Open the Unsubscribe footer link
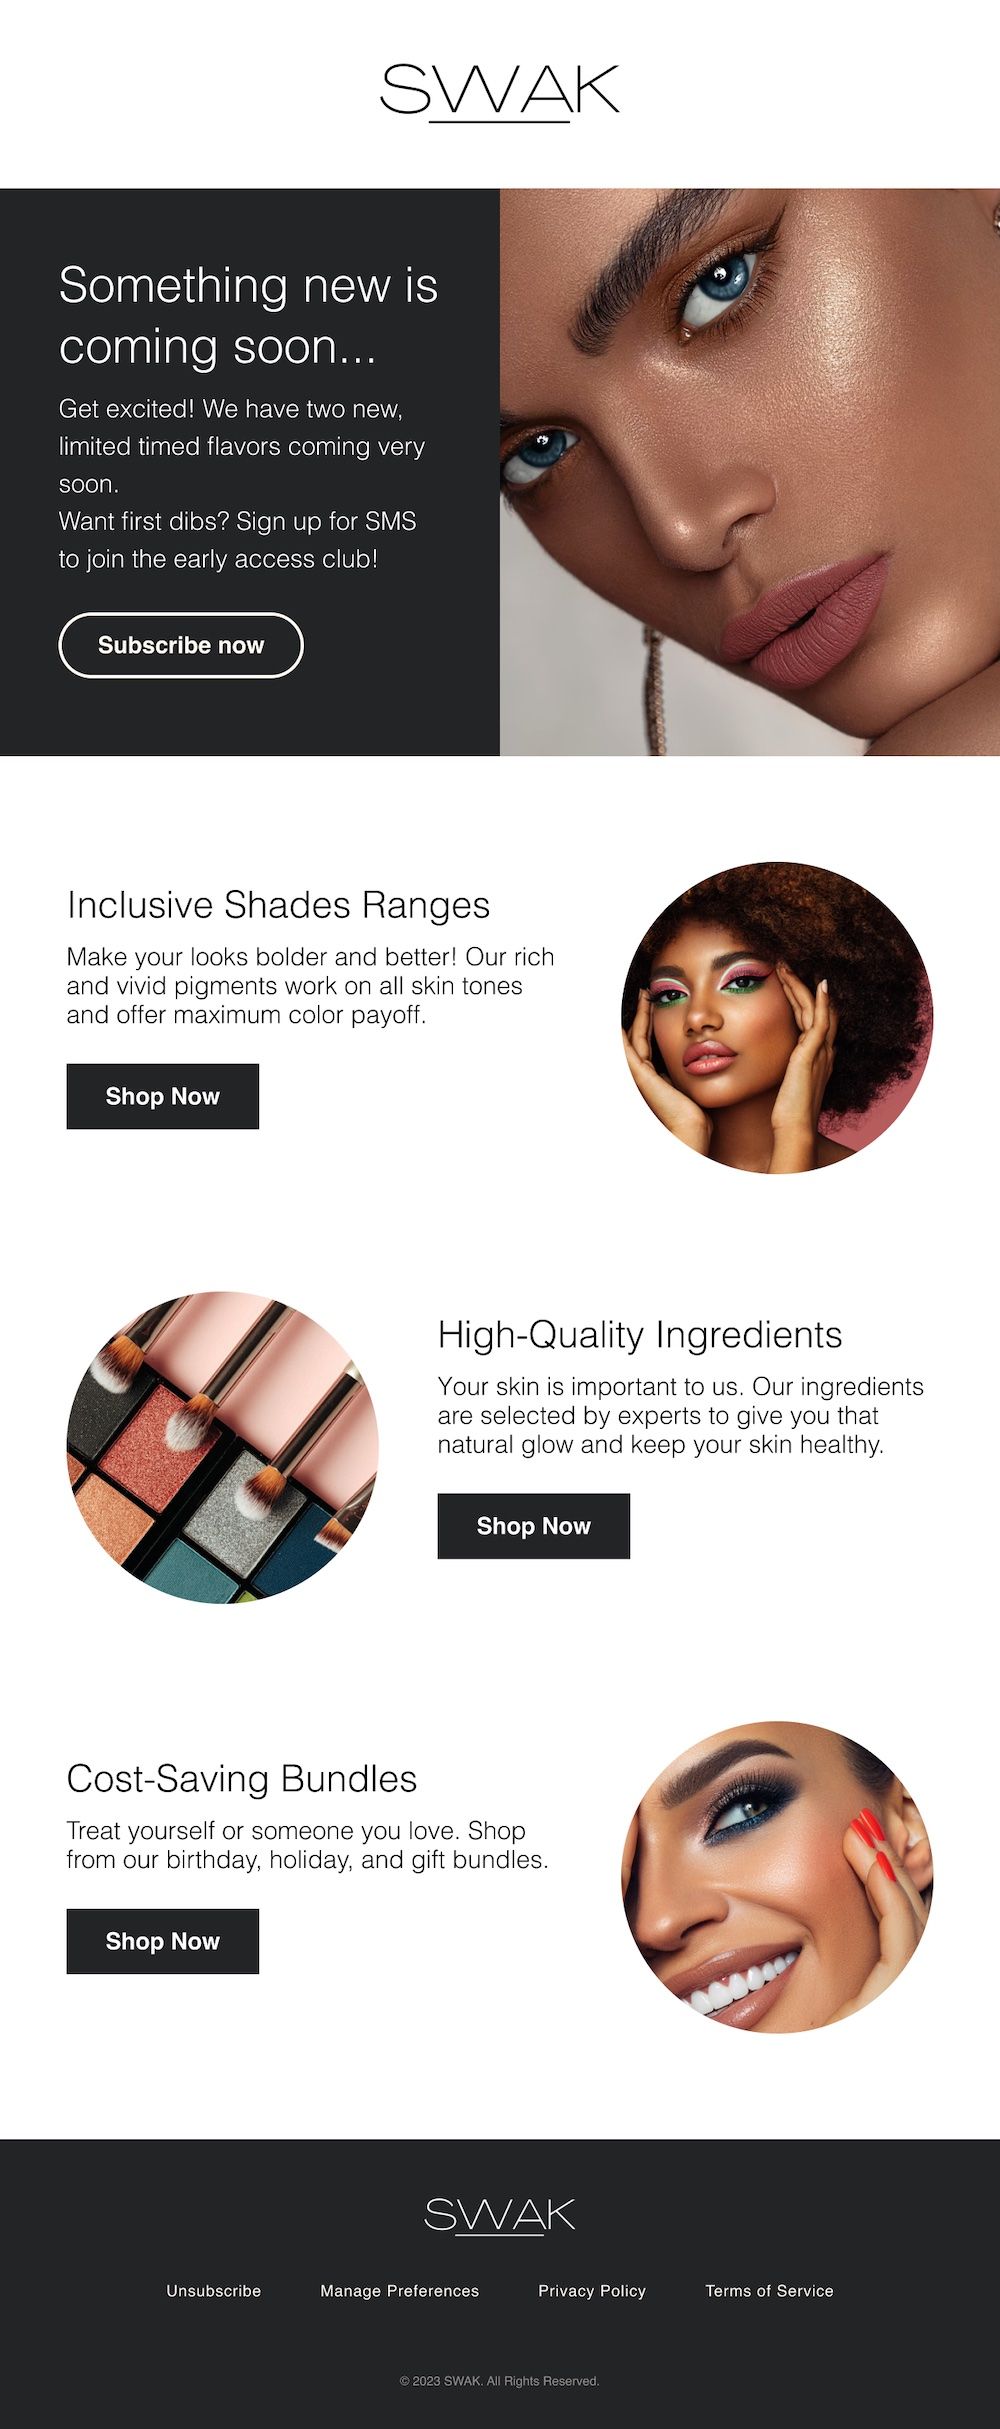 click(x=214, y=2291)
